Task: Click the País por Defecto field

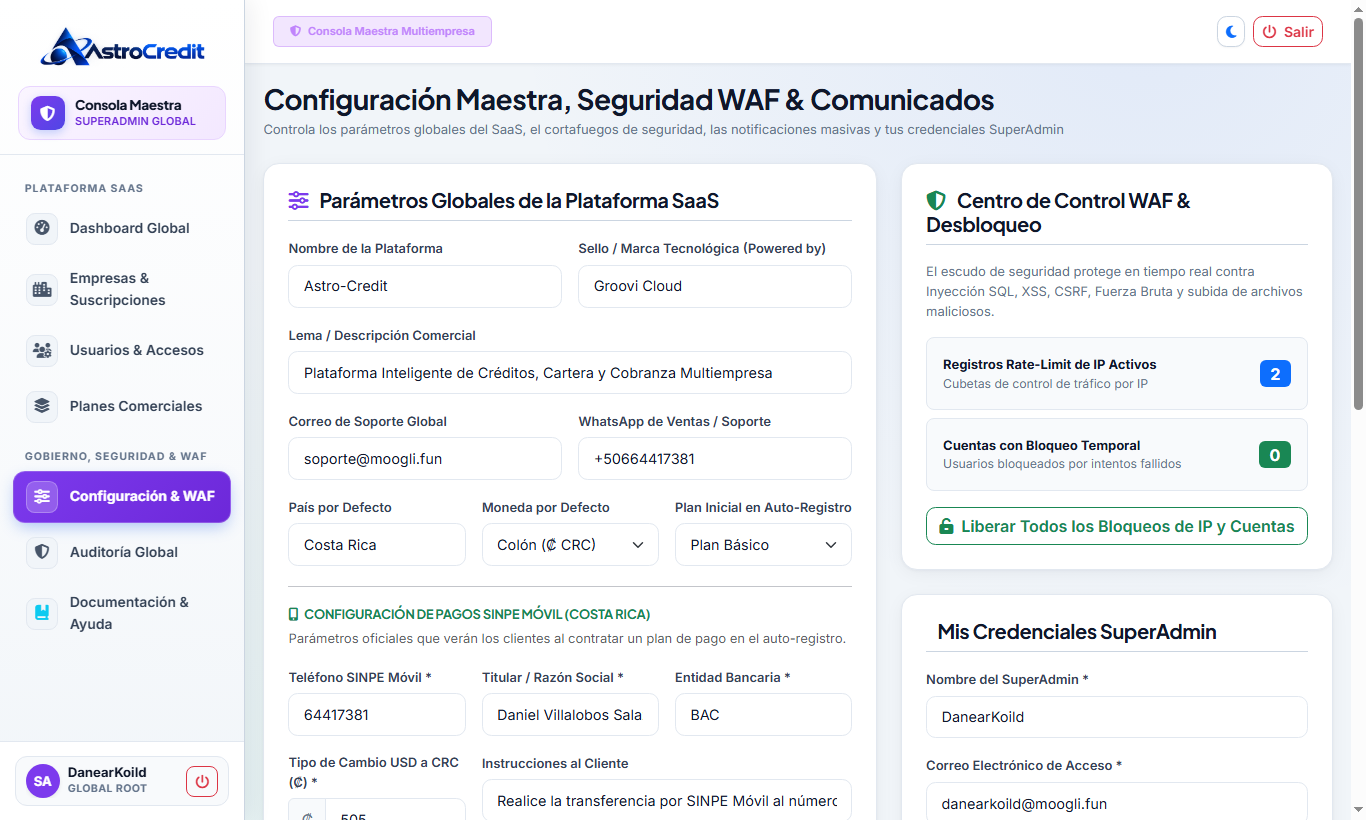Action: coord(377,545)
